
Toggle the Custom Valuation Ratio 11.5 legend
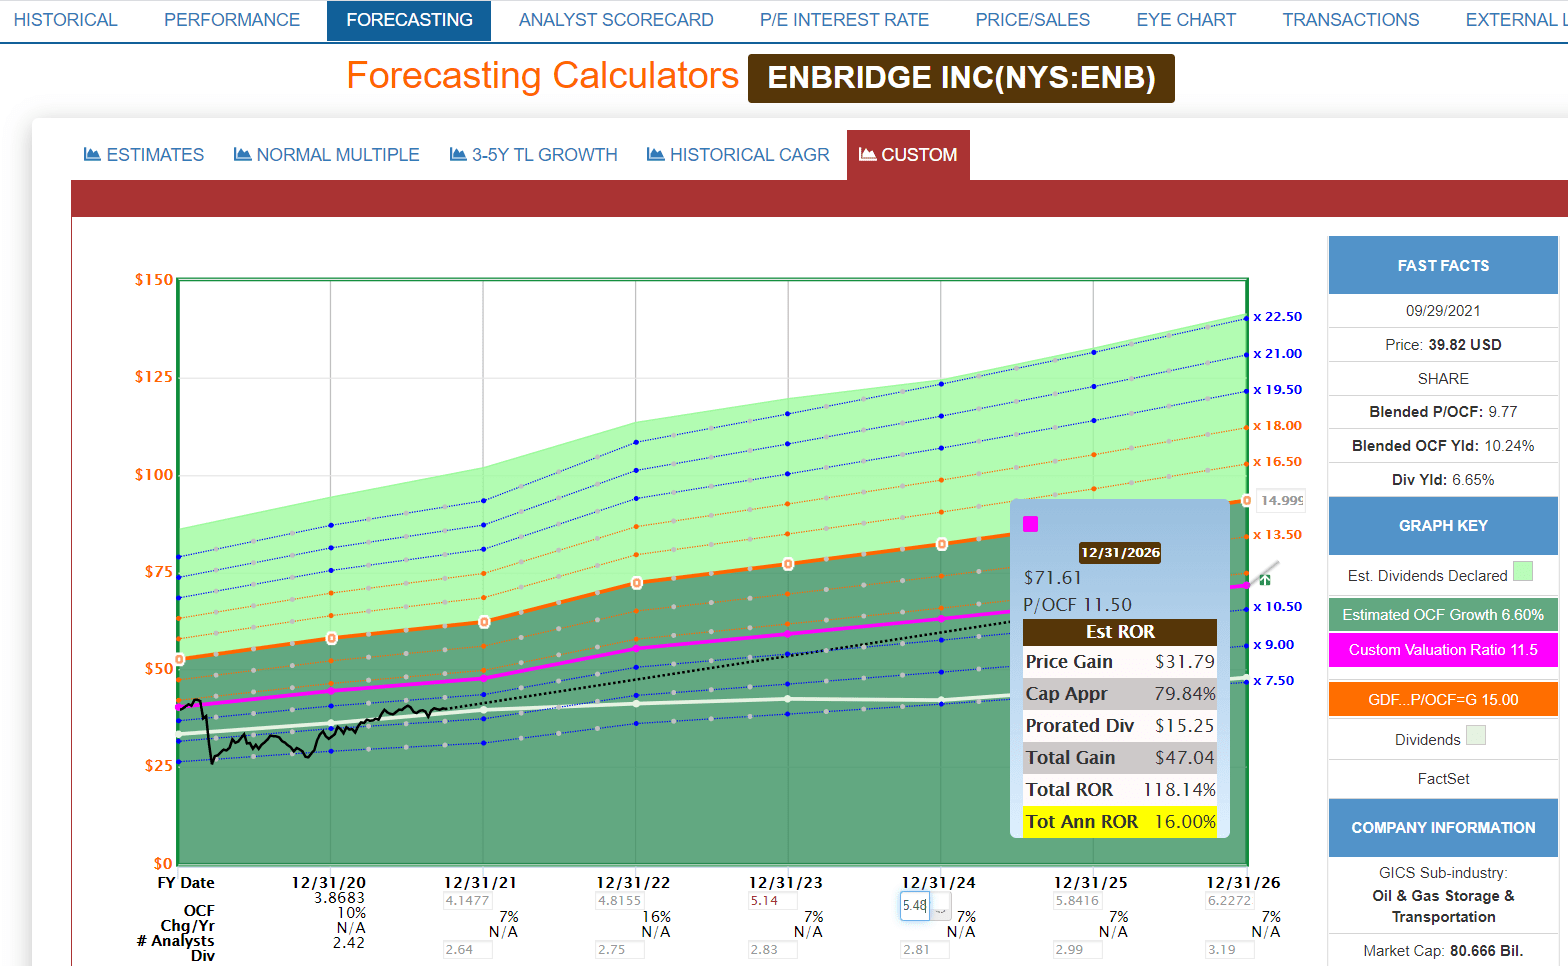click(1443, 650)
